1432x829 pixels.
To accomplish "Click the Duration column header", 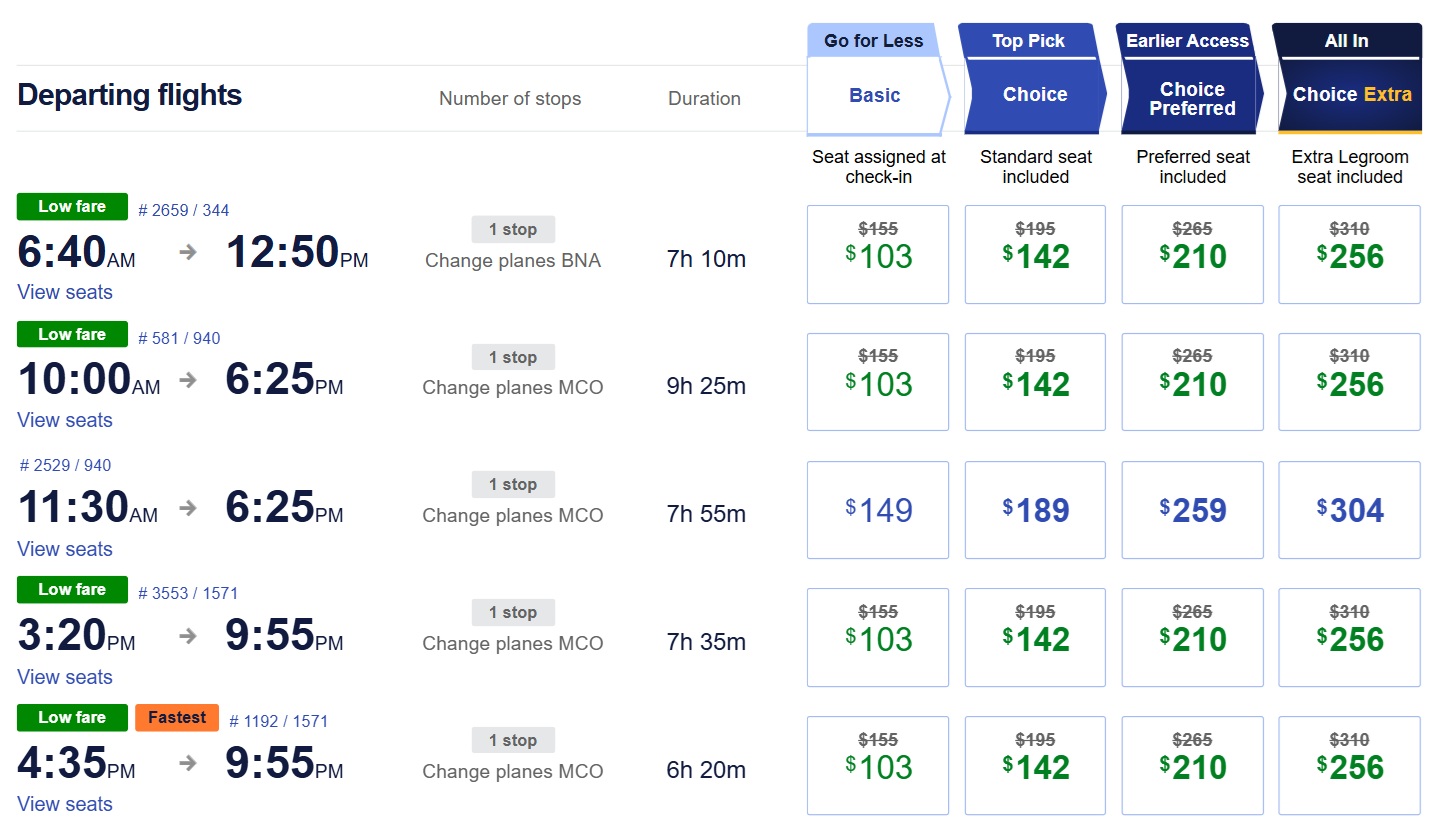I will [705, 98].
